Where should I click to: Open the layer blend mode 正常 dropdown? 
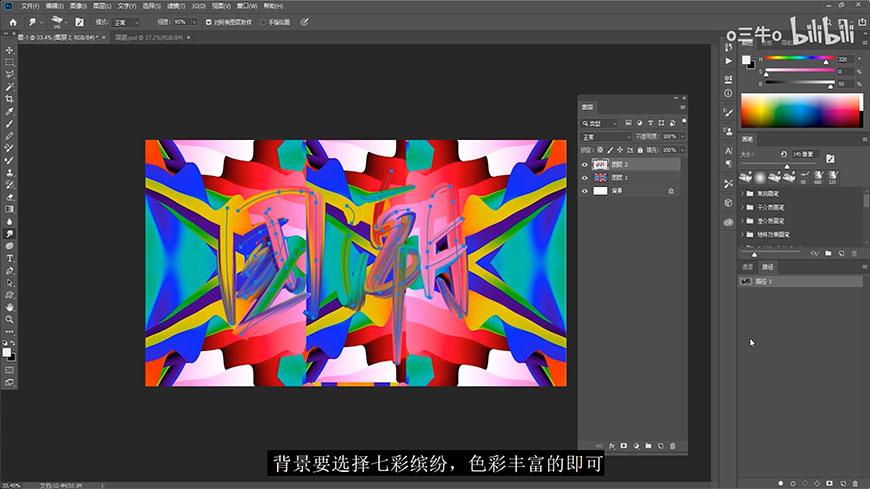click(x=606, y=136)
